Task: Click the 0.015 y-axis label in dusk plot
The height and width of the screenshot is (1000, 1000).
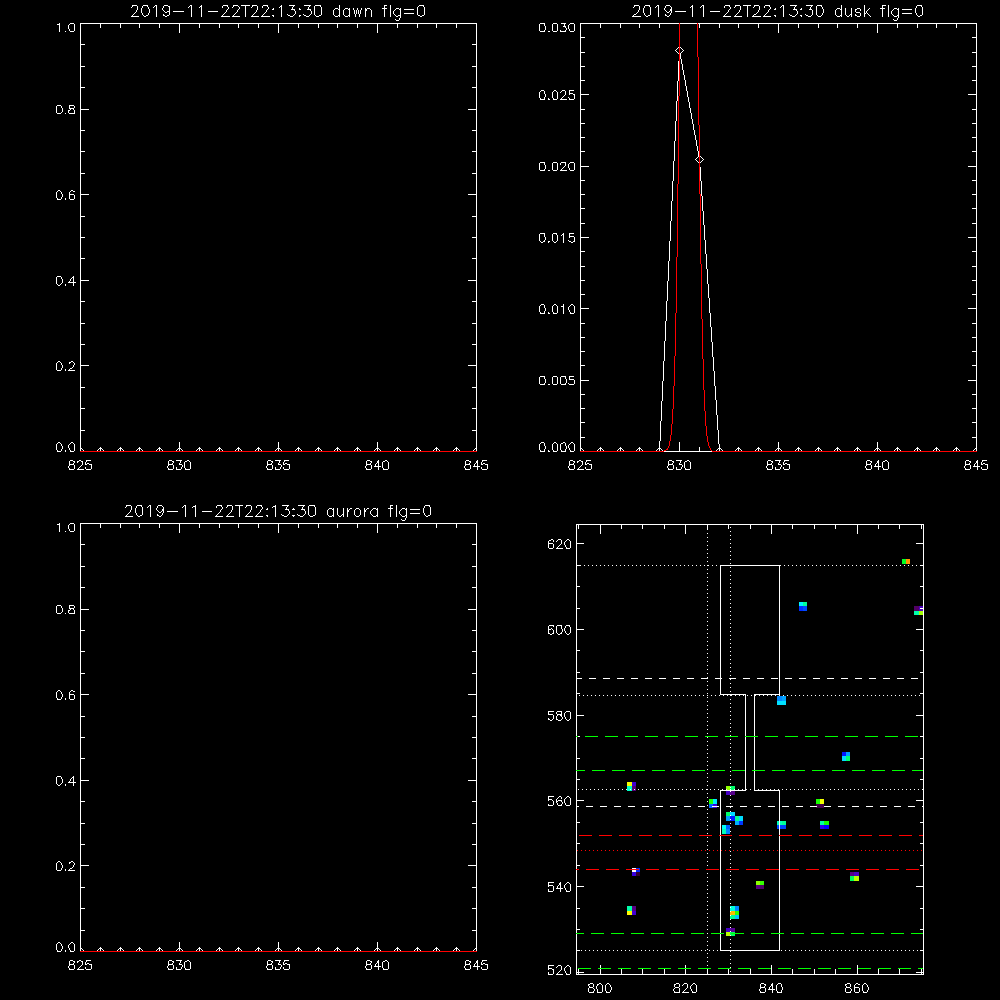Action: [557, 238]
